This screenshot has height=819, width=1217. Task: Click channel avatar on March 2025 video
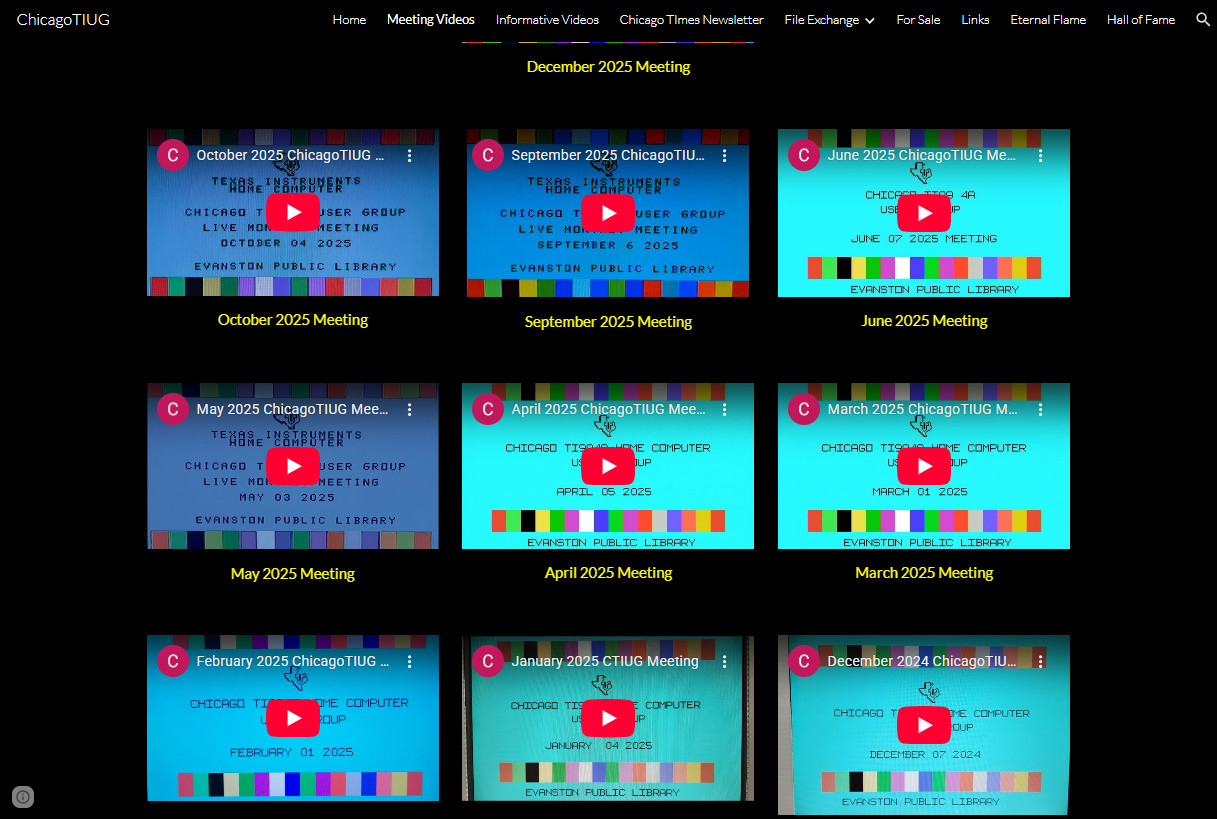point(803,410)
